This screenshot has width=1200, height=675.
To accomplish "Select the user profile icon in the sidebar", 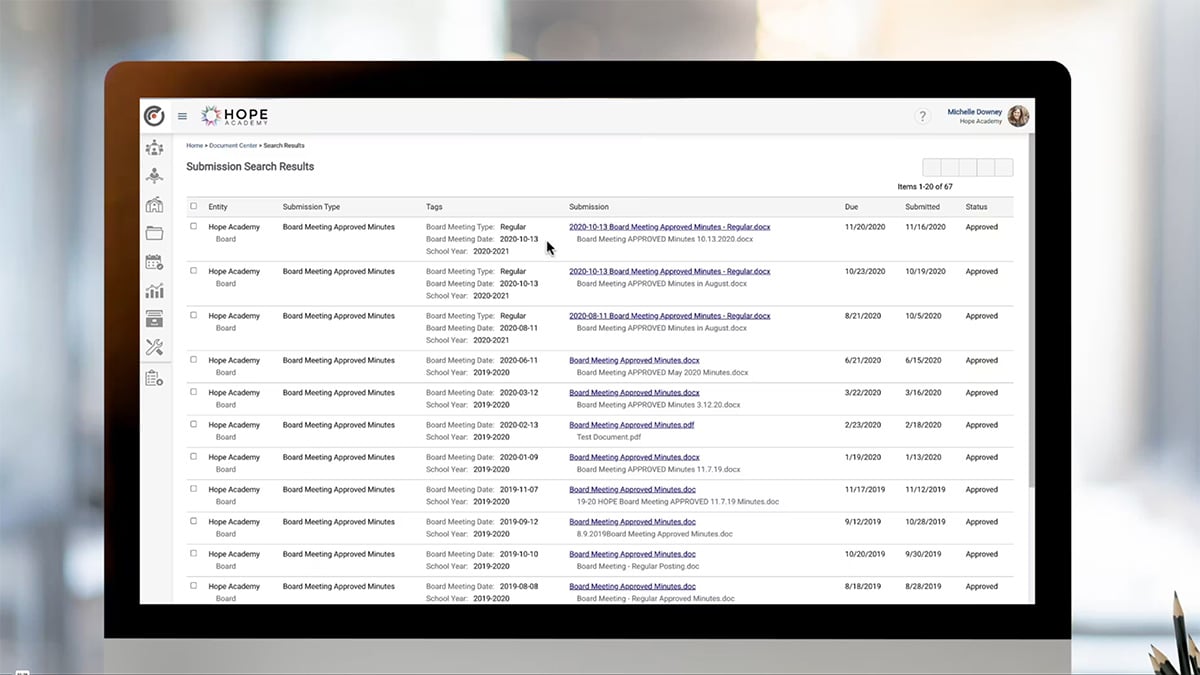I will click(x=155, y=175).
